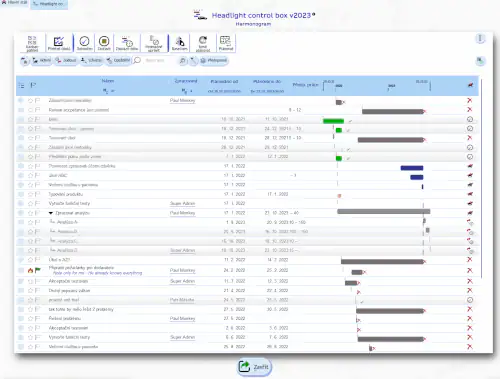Collapse the Zpracovat analýzu subtask group

pos(51,213)
